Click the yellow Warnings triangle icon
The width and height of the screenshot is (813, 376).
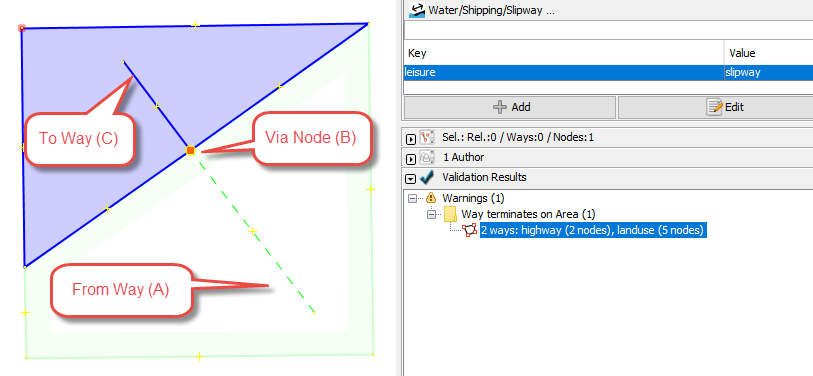pos(431,198)
